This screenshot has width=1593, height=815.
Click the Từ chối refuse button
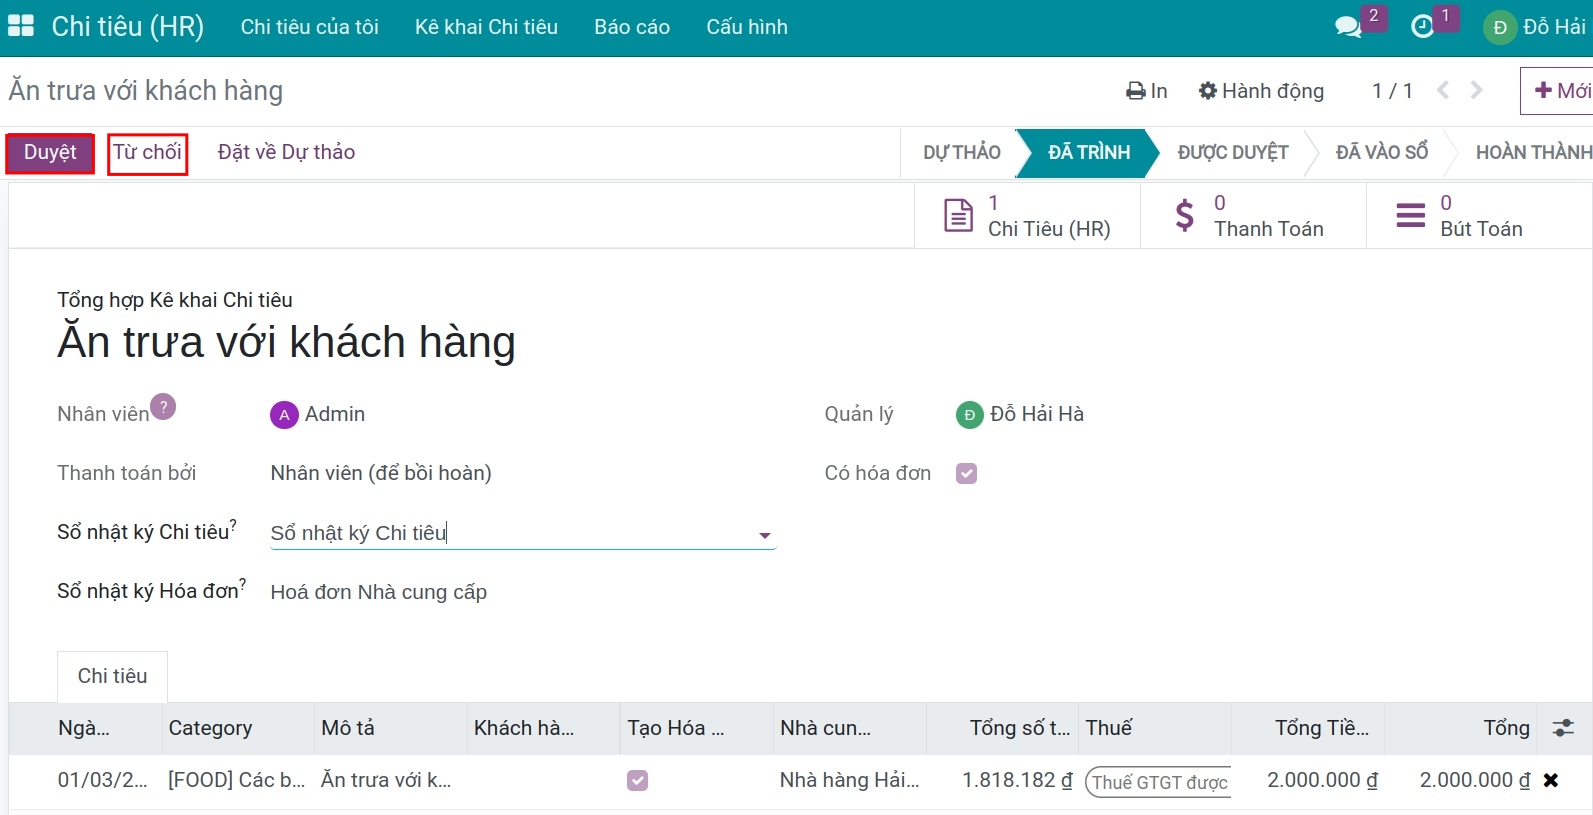point(147,153)
